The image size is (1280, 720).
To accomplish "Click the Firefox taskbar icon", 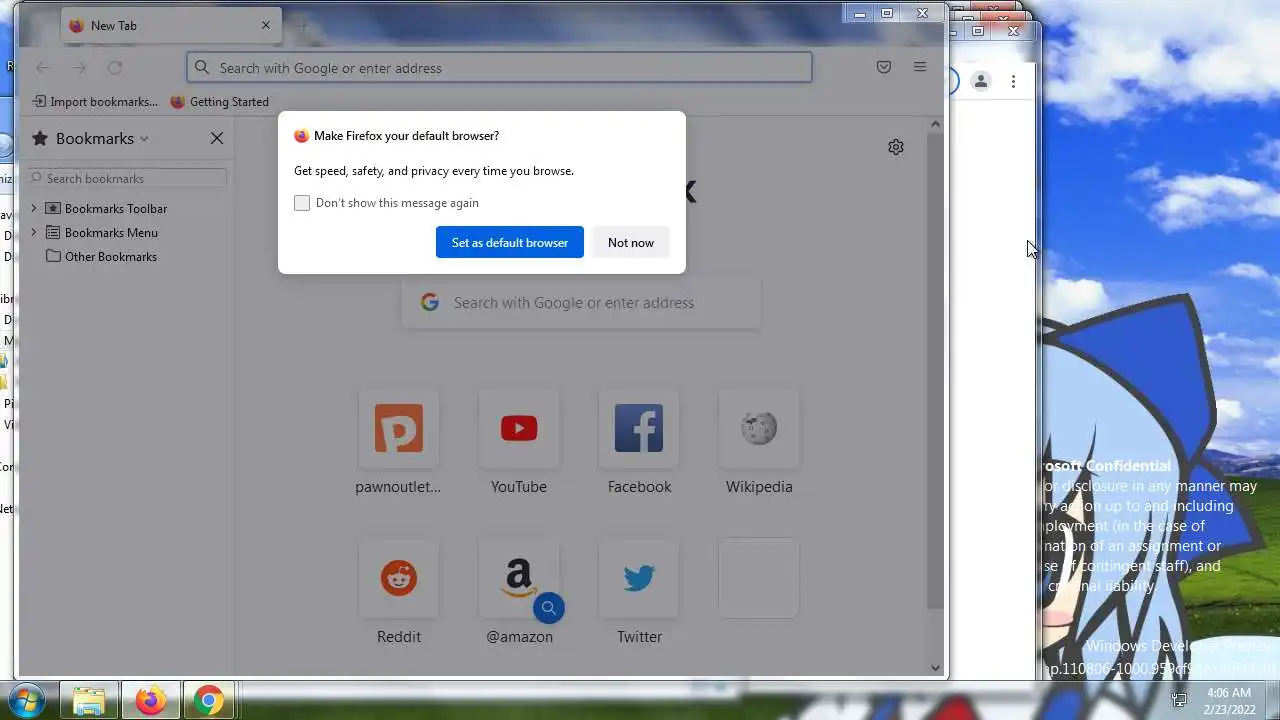I will 151,700.
